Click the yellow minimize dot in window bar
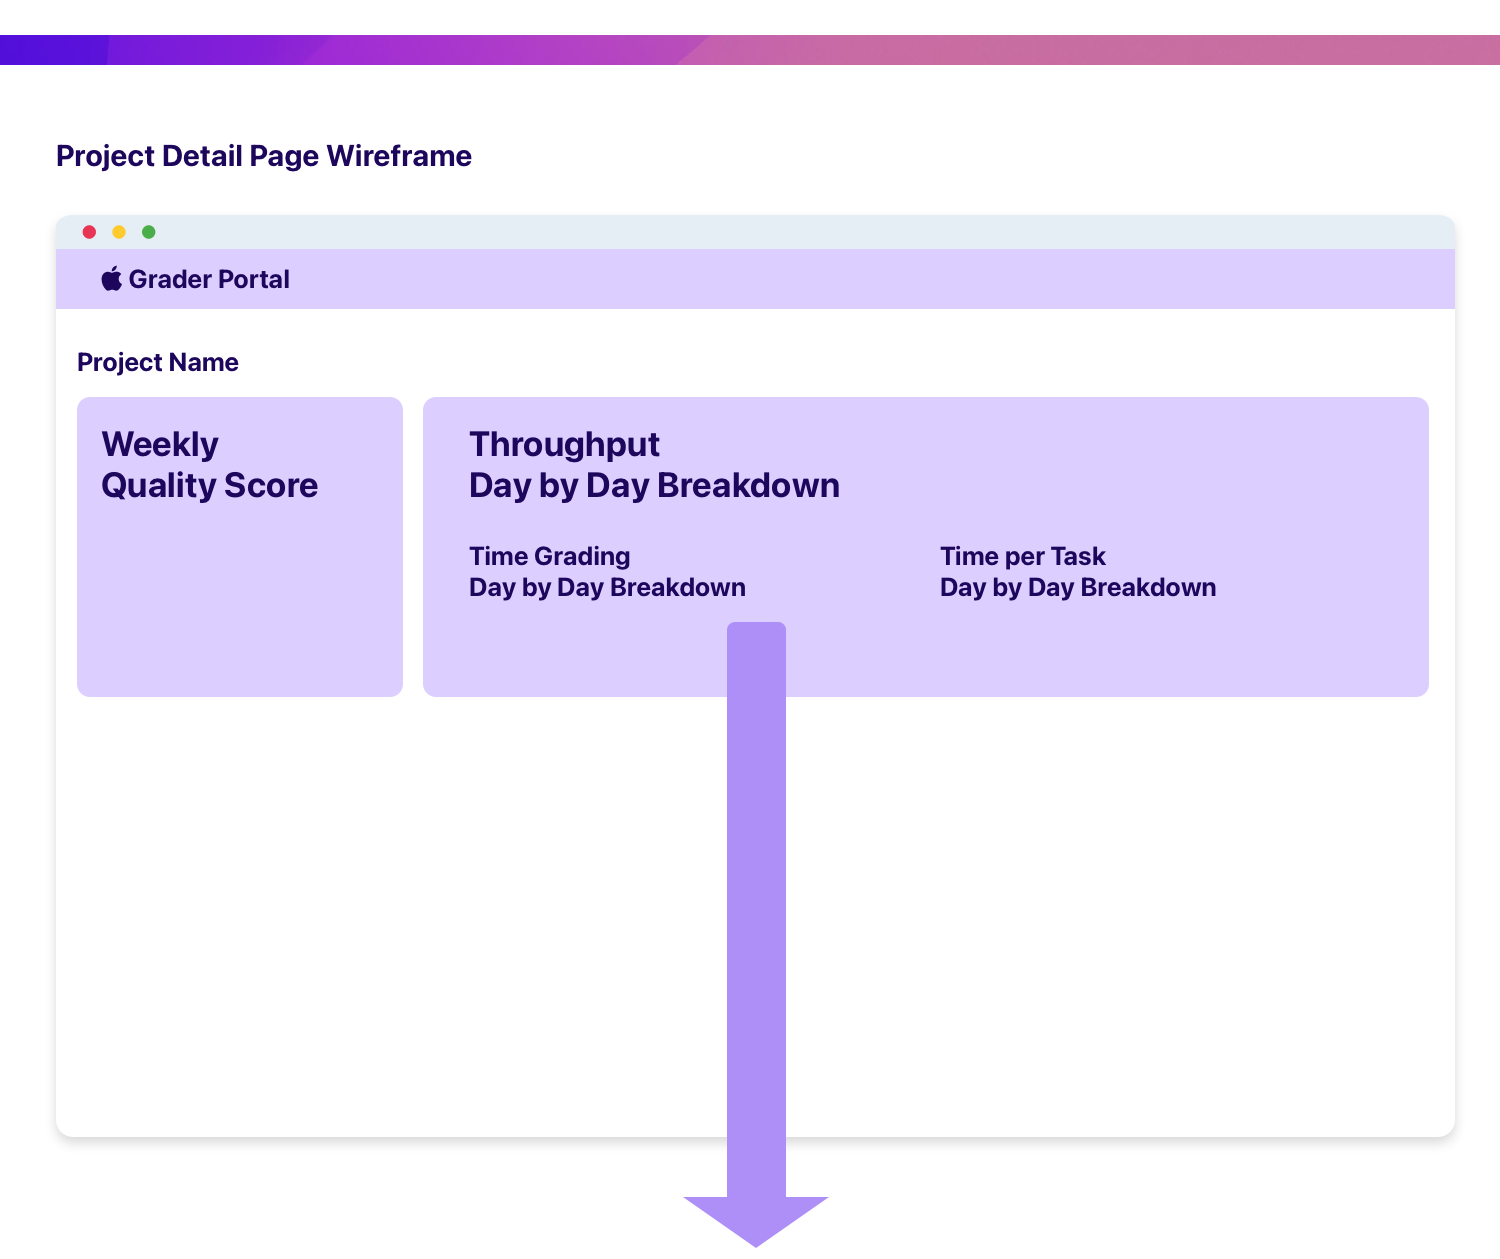Viewport: 1500px width, 1259px height. pyautogui.click(x=119, y=232)
